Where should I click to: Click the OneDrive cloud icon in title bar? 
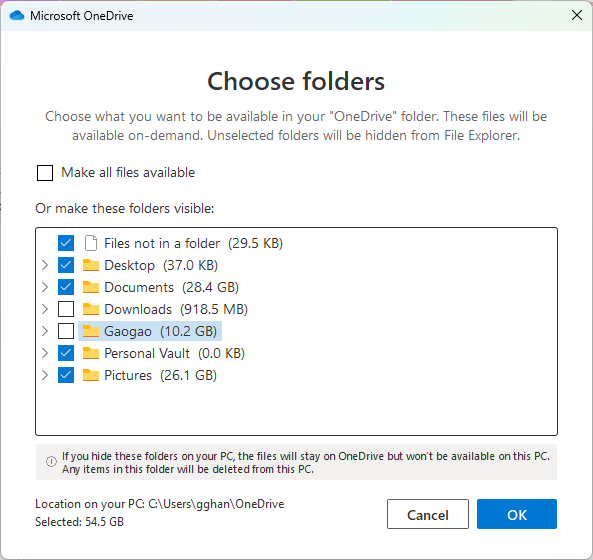pyautogui.click(x=17, y=16)
